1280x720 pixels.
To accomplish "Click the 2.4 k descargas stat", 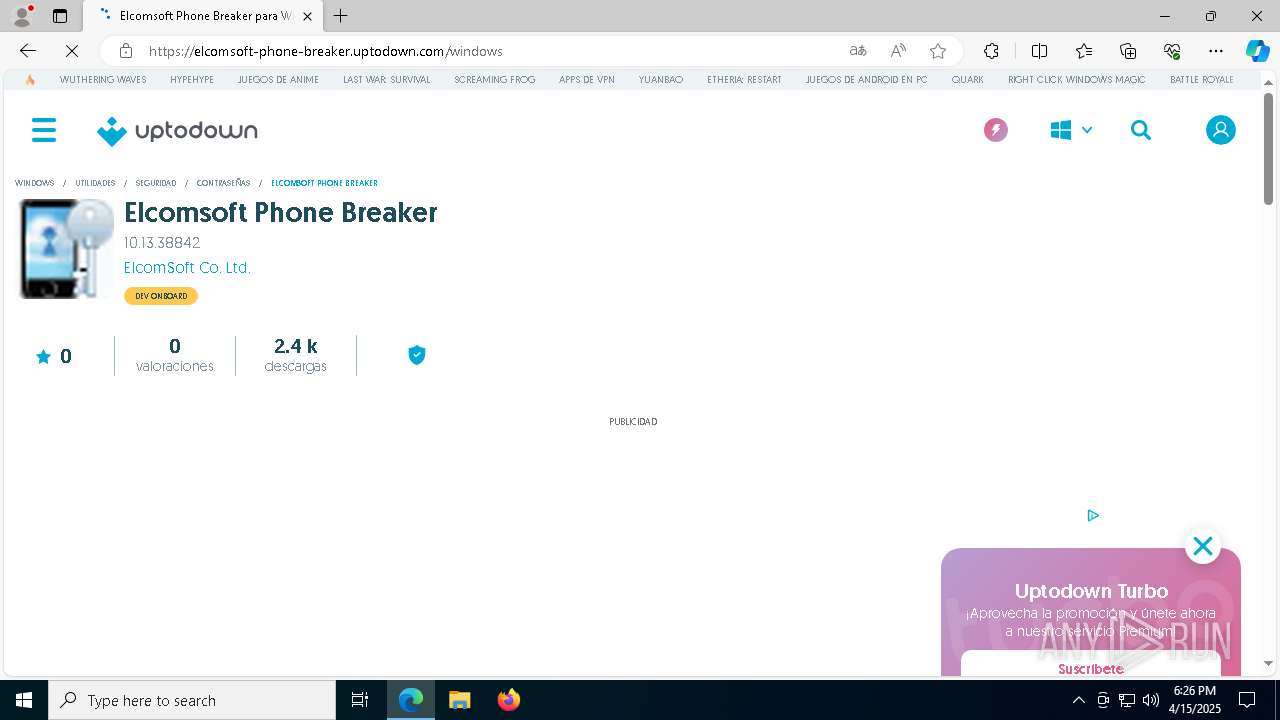I will (x=296, y=355).
